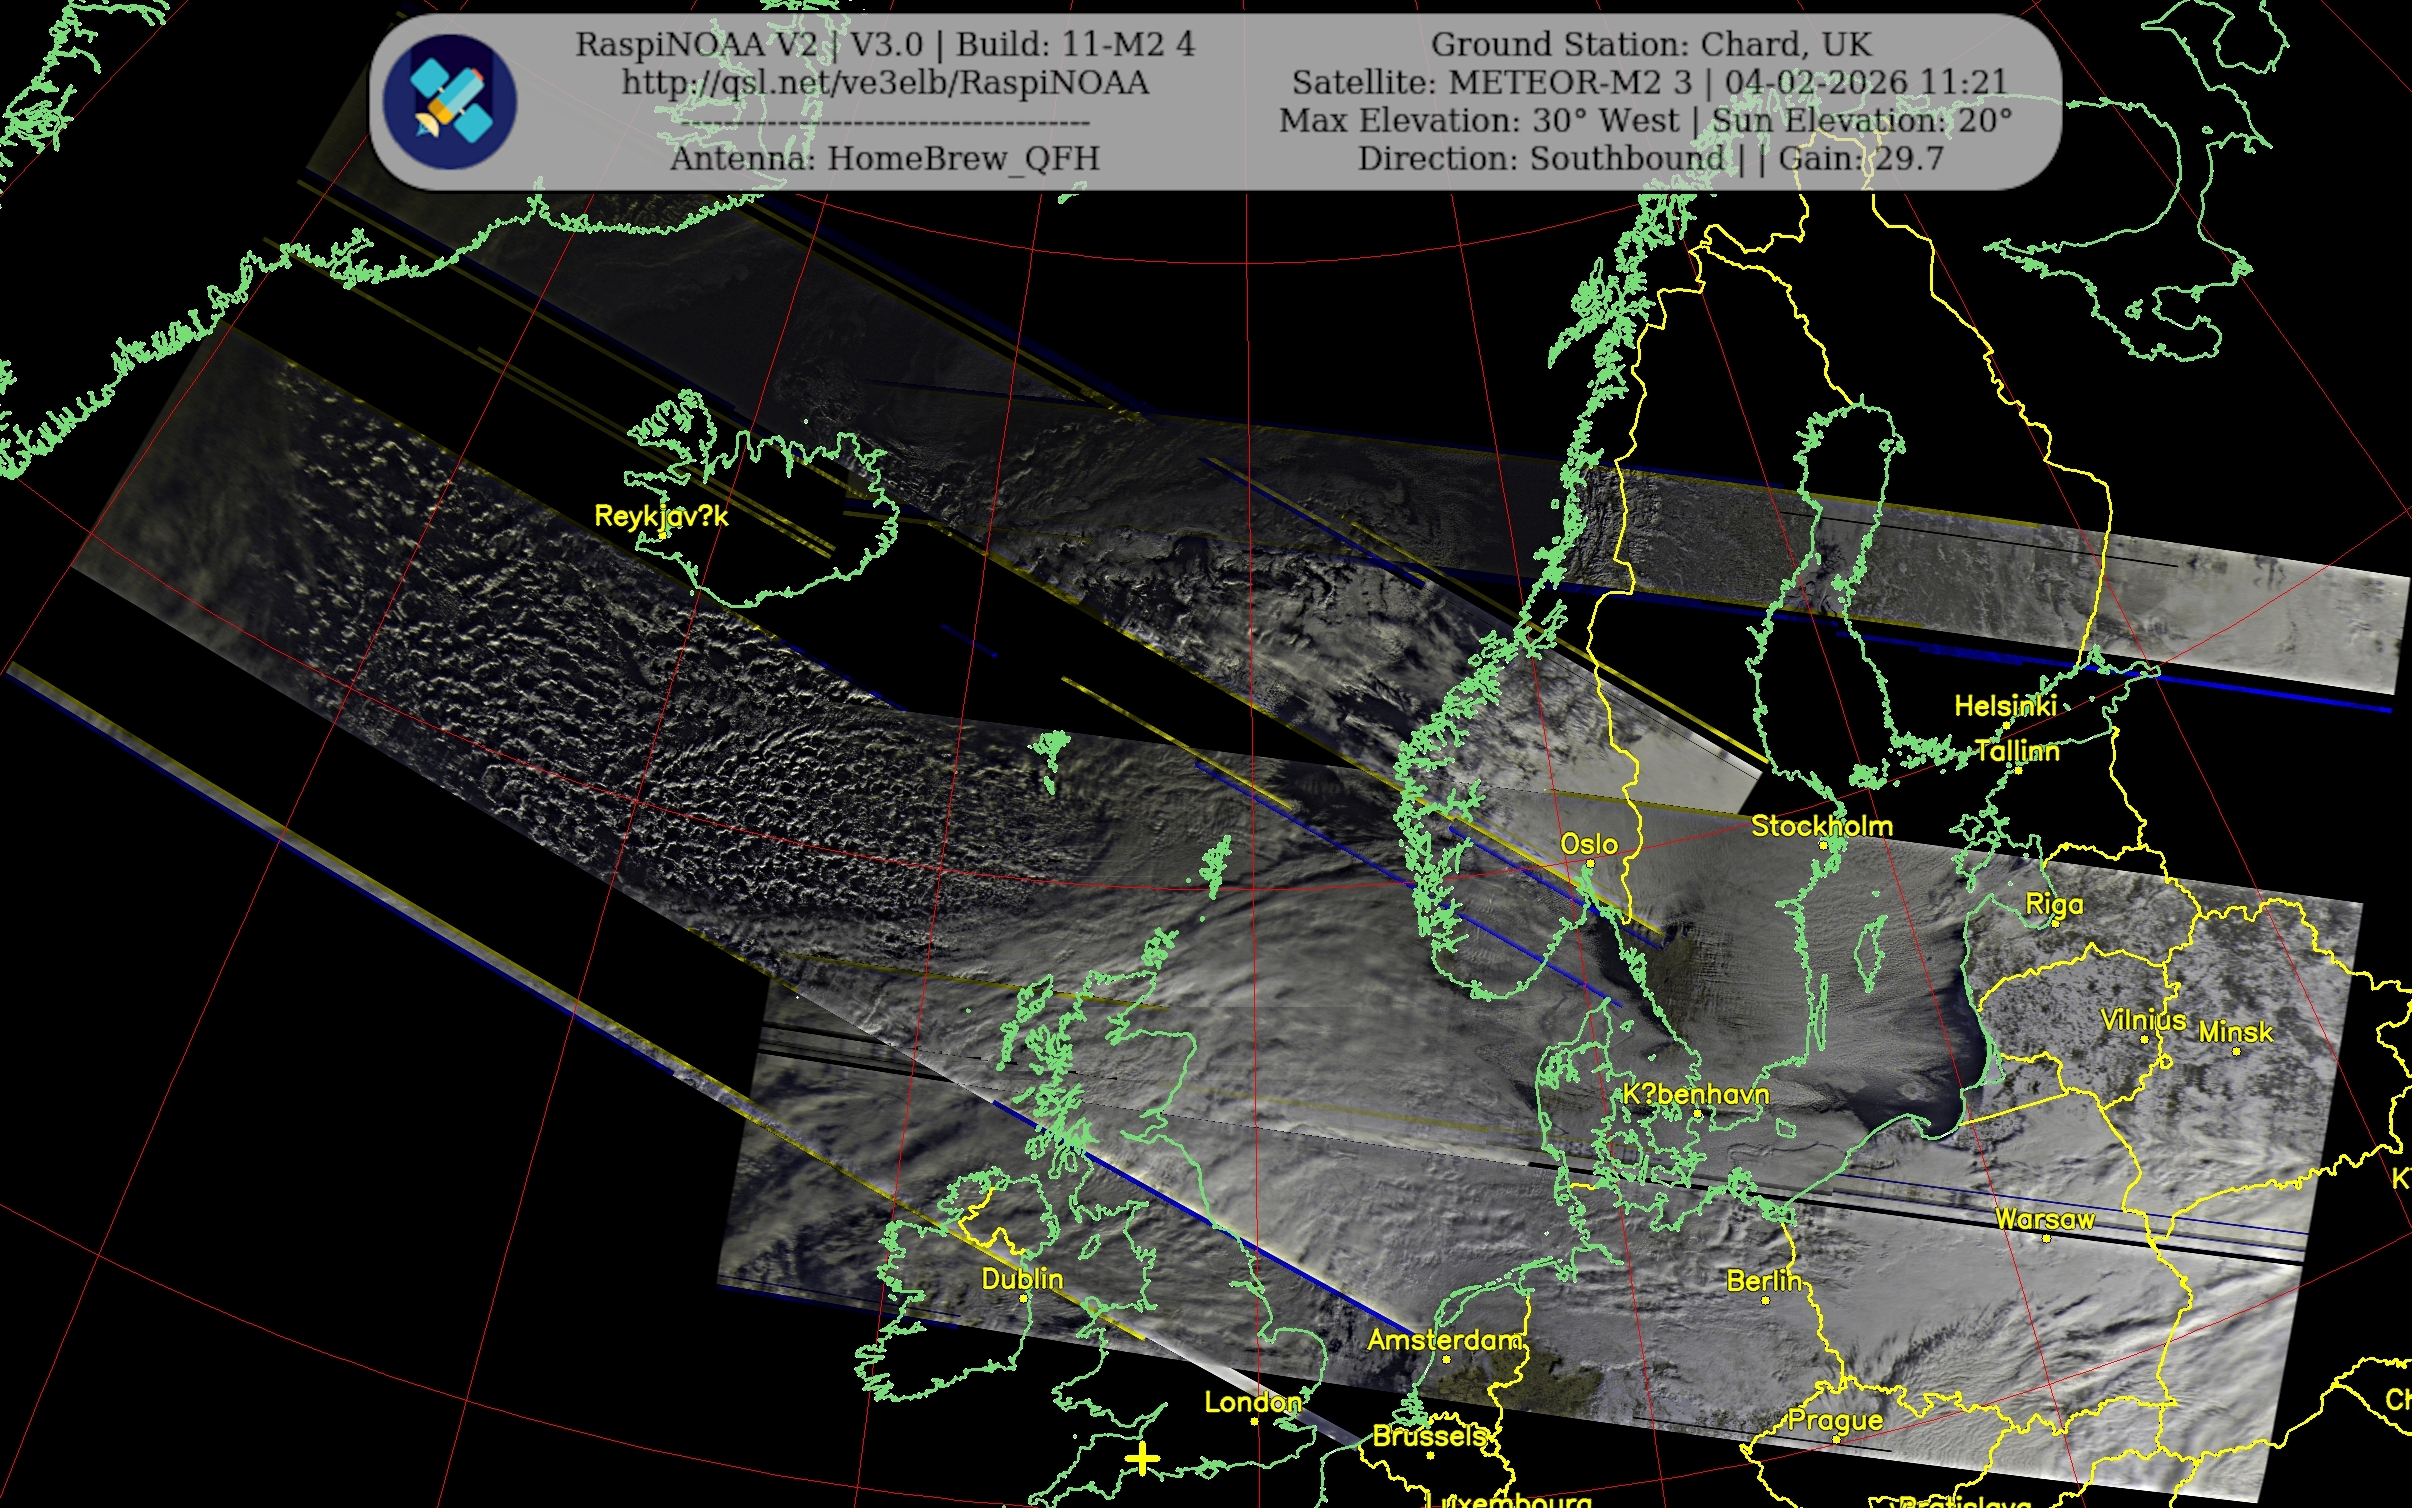The height and width of the screenshot is (1508, 2412).
Task: Select the Dublin city label
Action: point(1022,1279)
